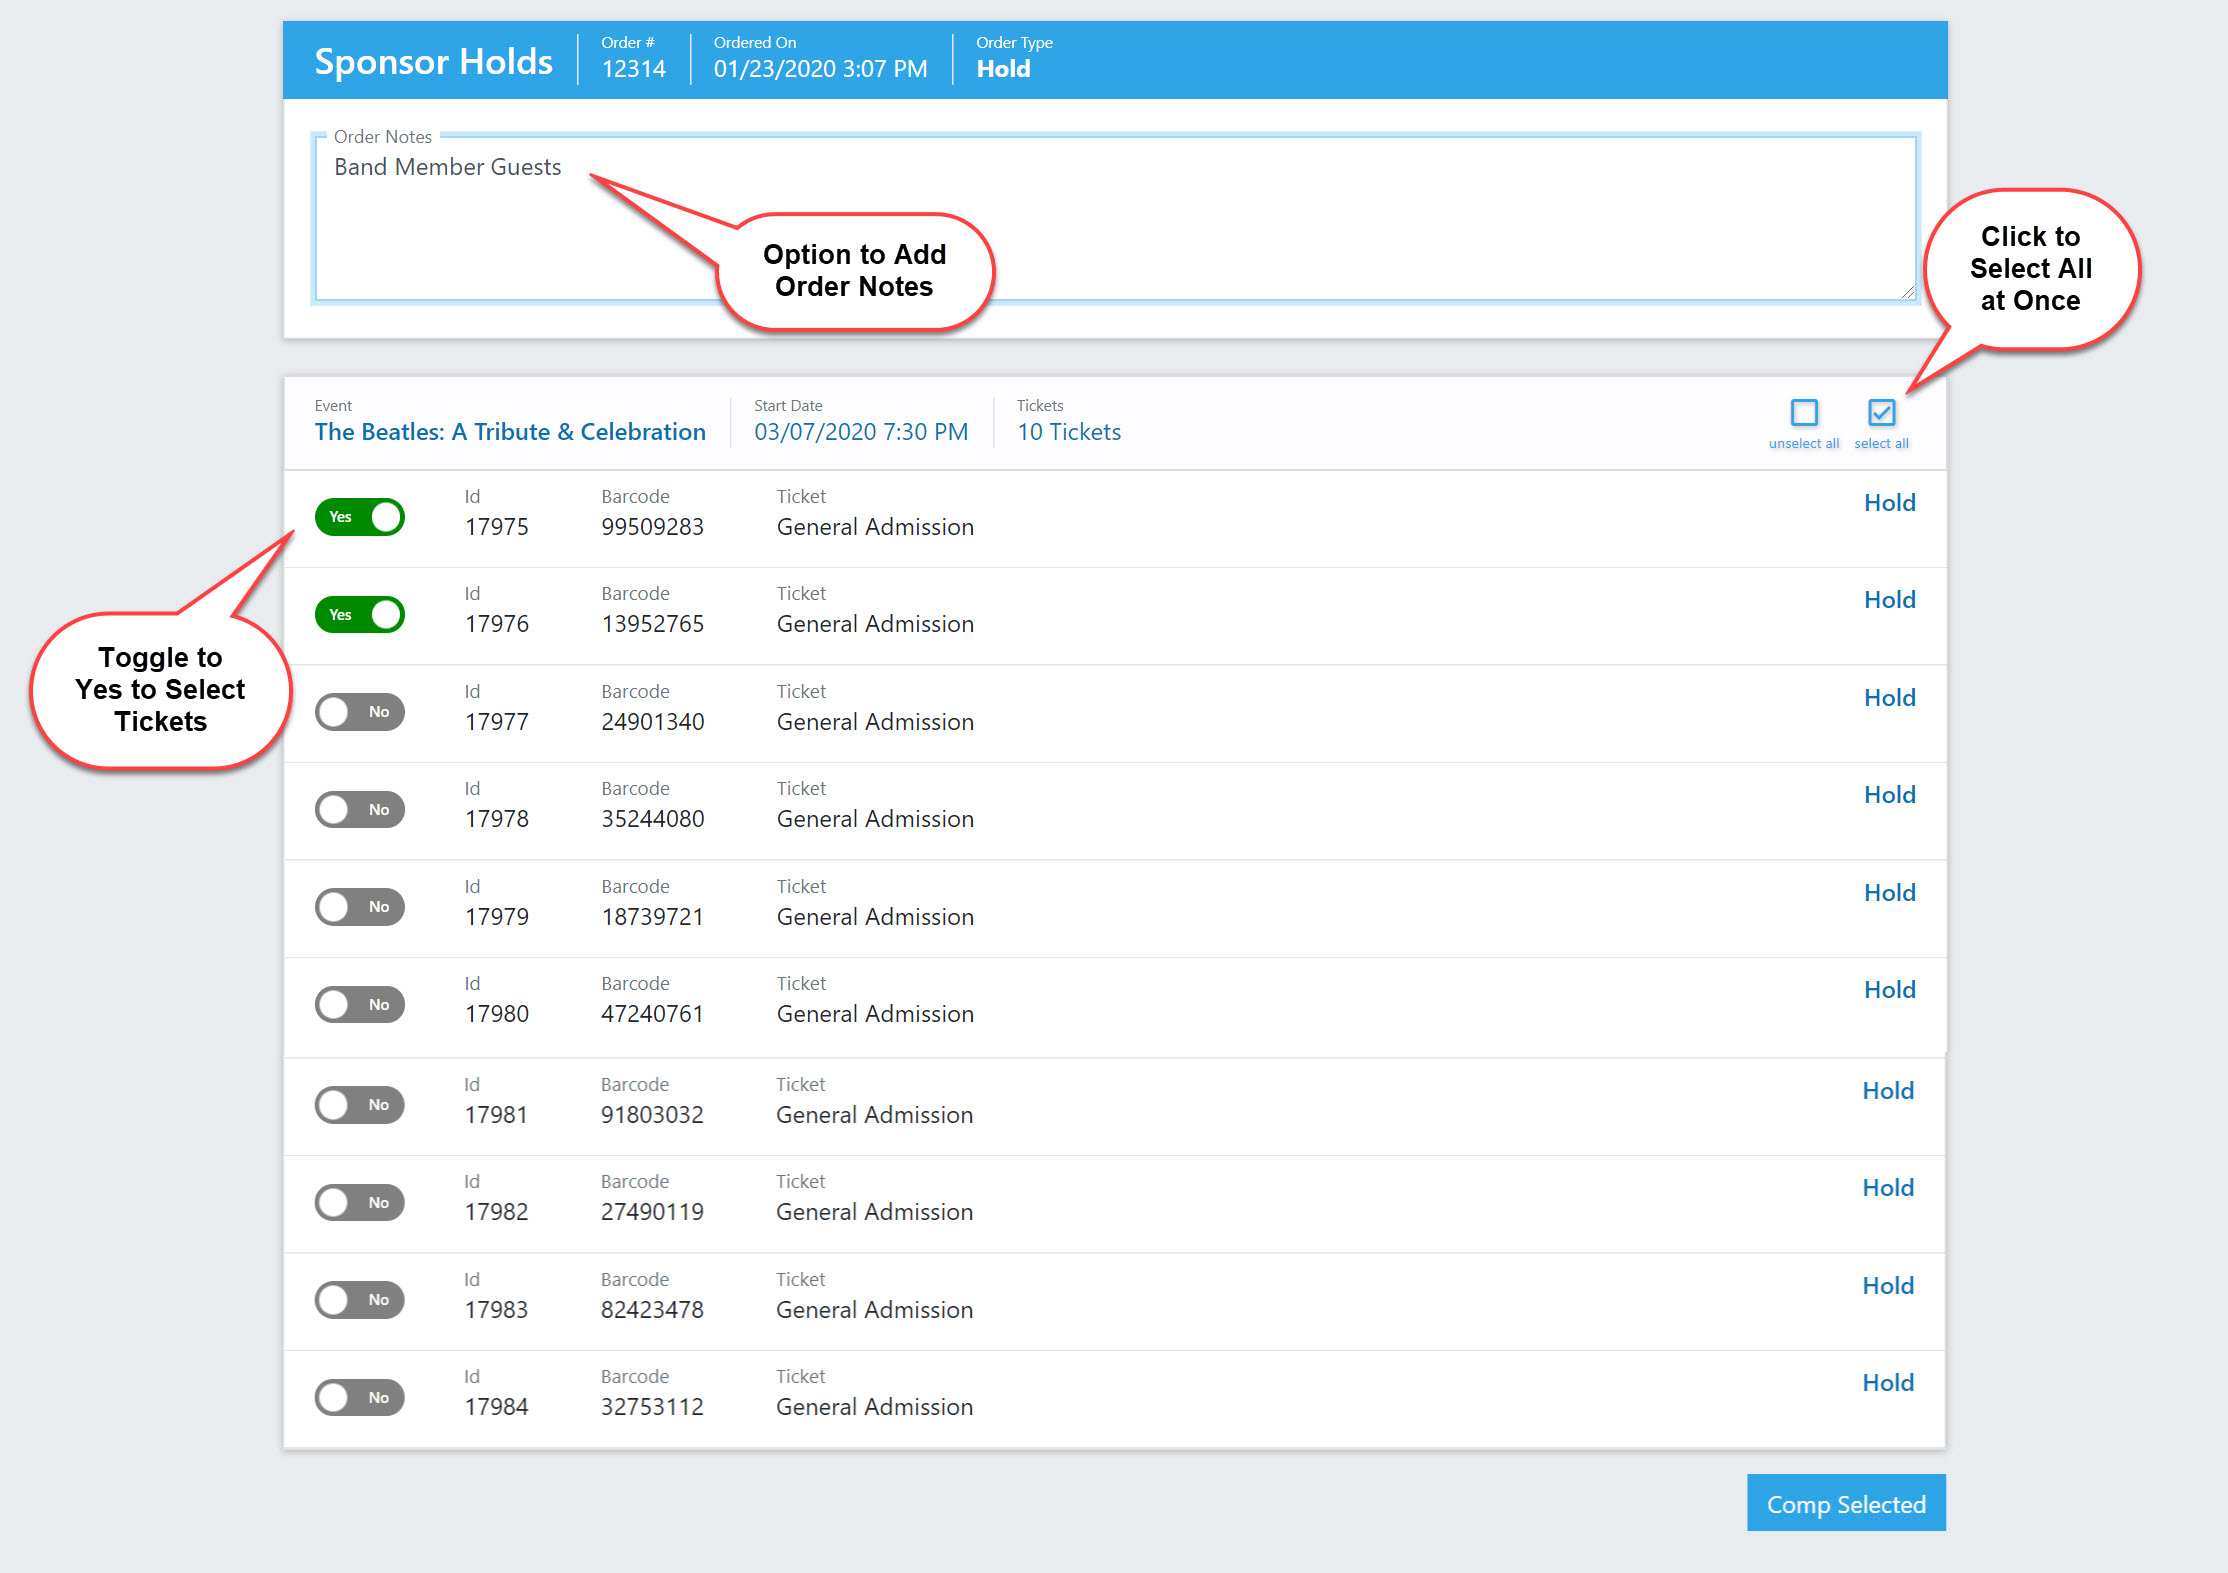Image resolution: width=2228 pixels, height=1573 pixels.
Task: Click barcode 35244080
Action: click(652, 819)
